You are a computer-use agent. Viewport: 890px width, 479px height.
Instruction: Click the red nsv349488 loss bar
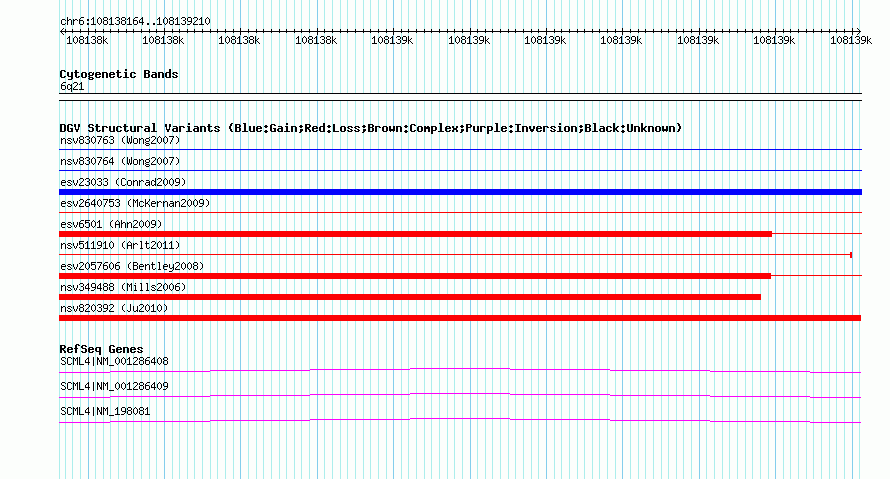pos(410,297)
